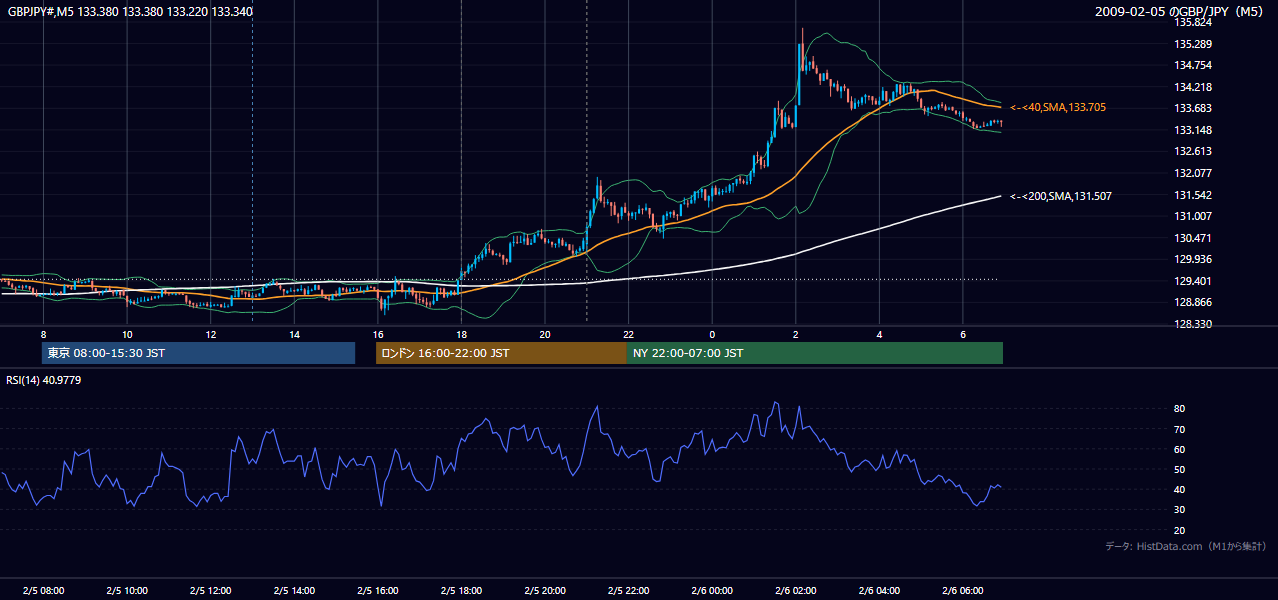Viewport: 1278px width, 600px height.
Task: Click the RSI scale value 80
Action: click(x=1179, y=409)
